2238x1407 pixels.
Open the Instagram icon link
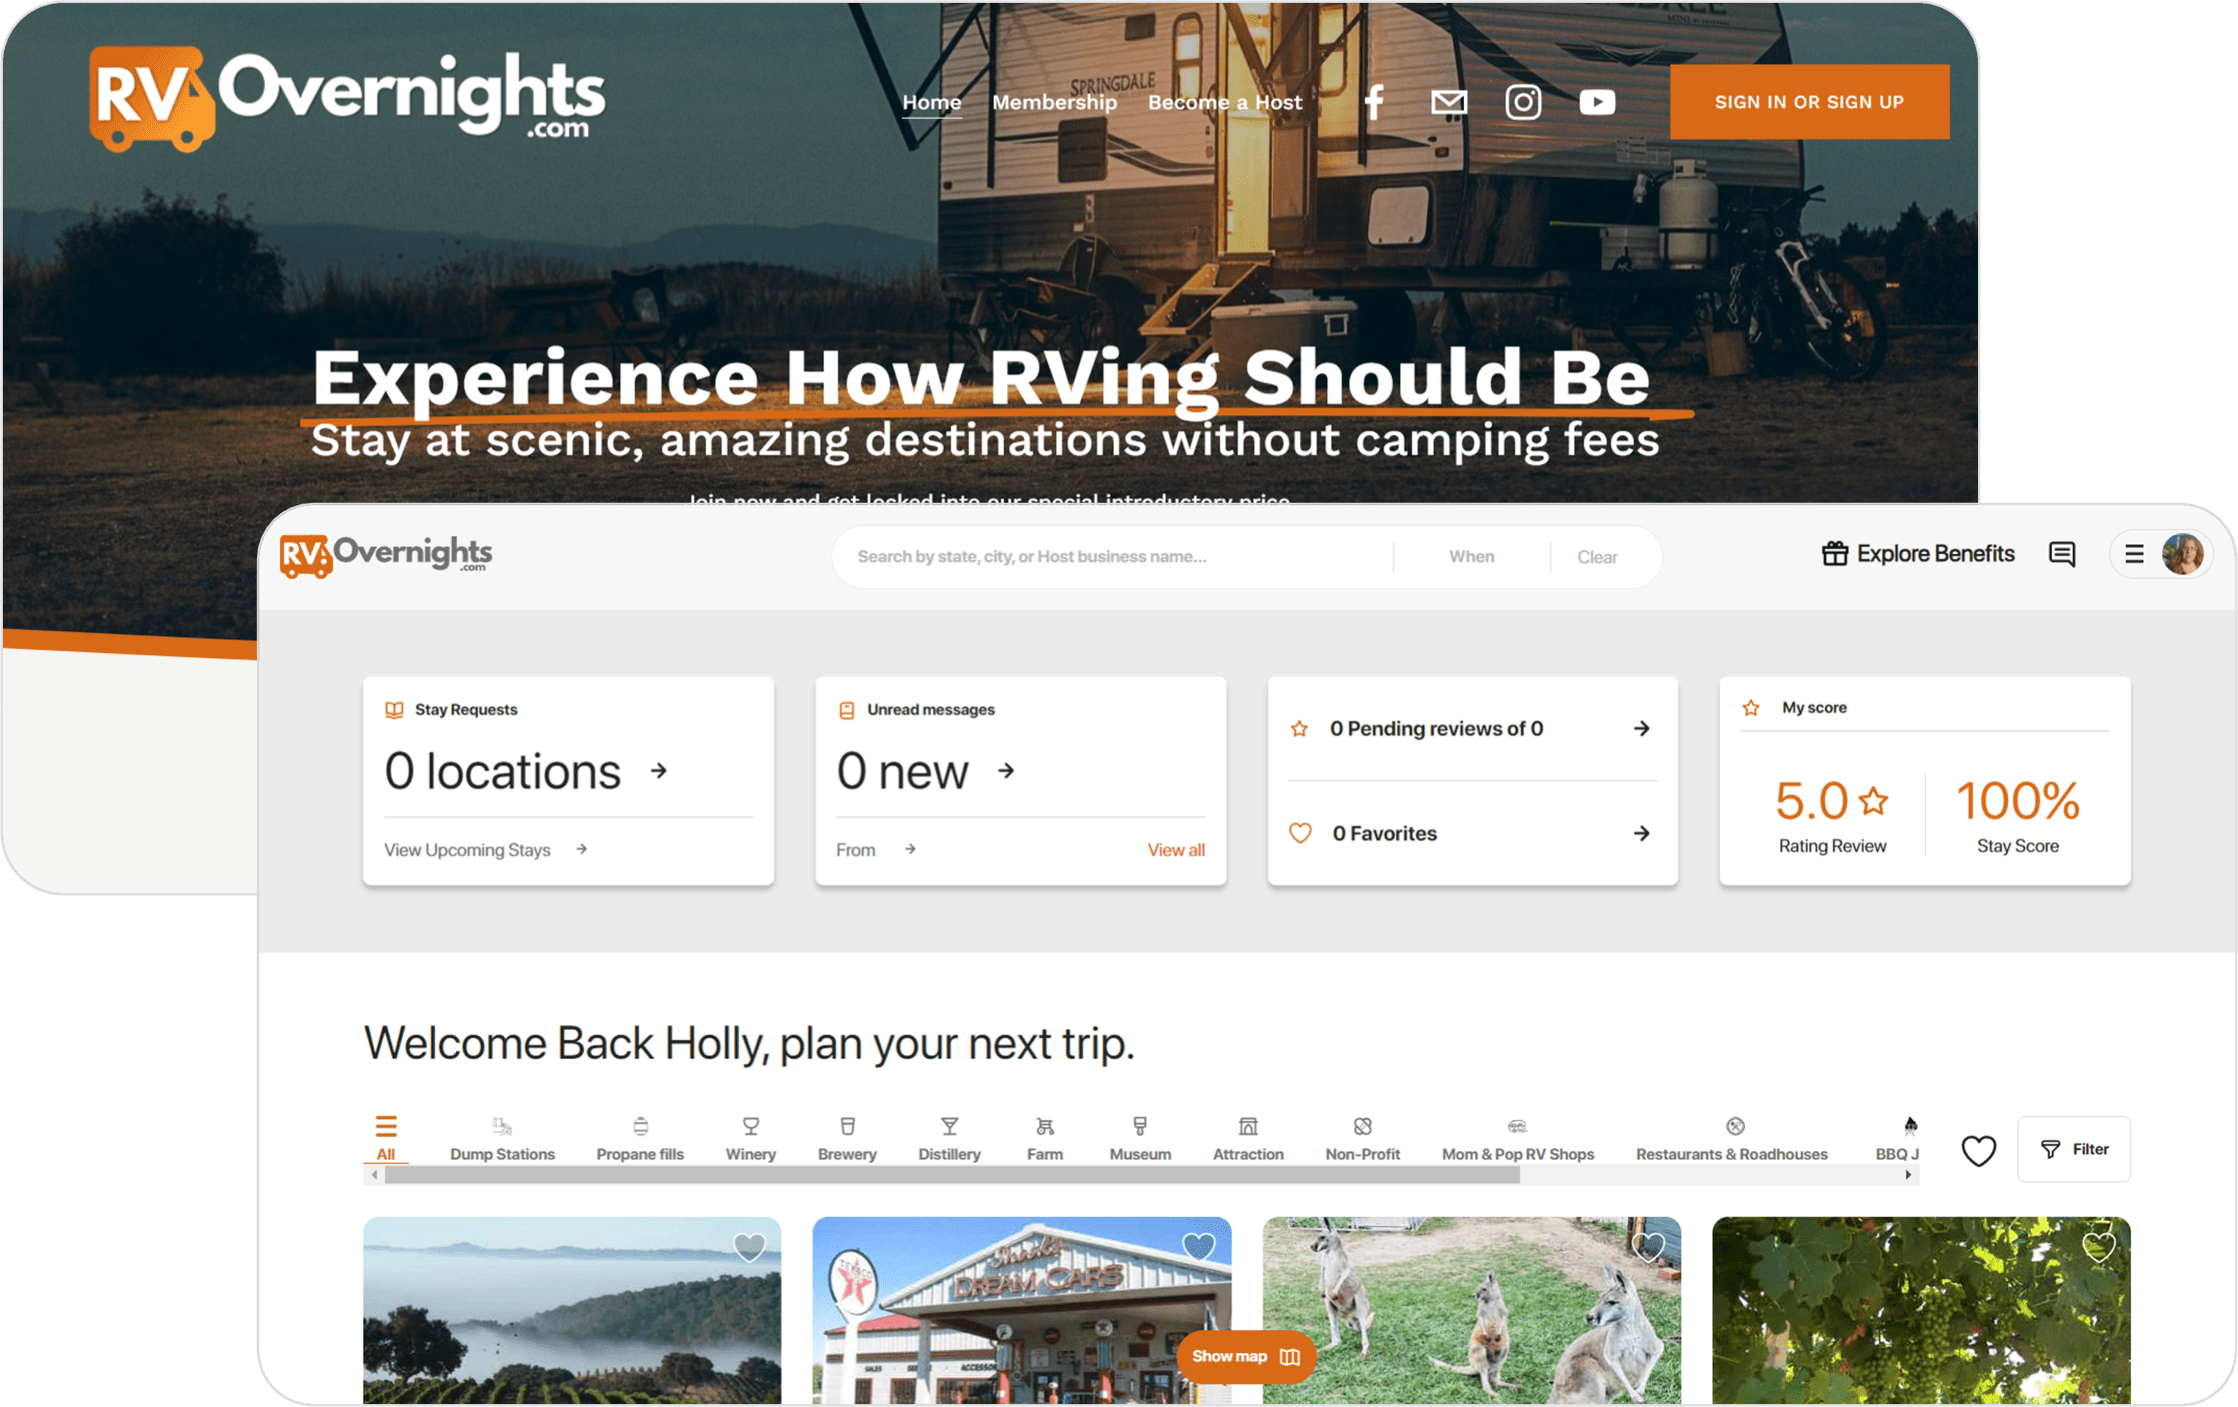(1523, 102)
